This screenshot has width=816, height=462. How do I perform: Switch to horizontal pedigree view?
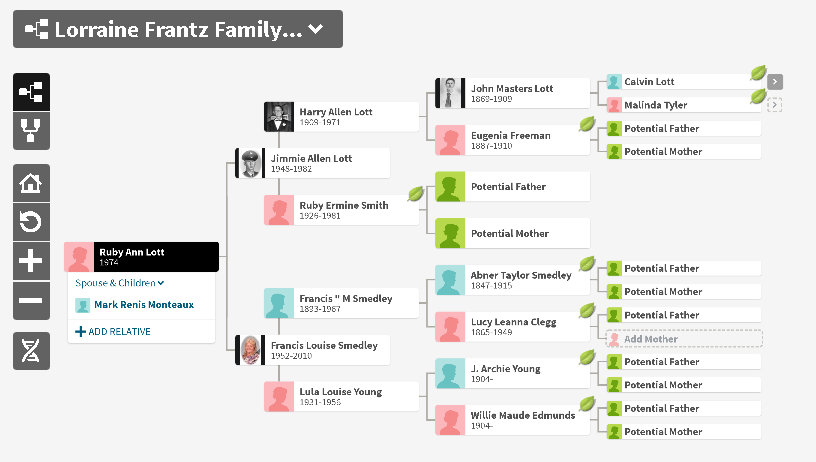pyautogui.click(x=31, y=91)
